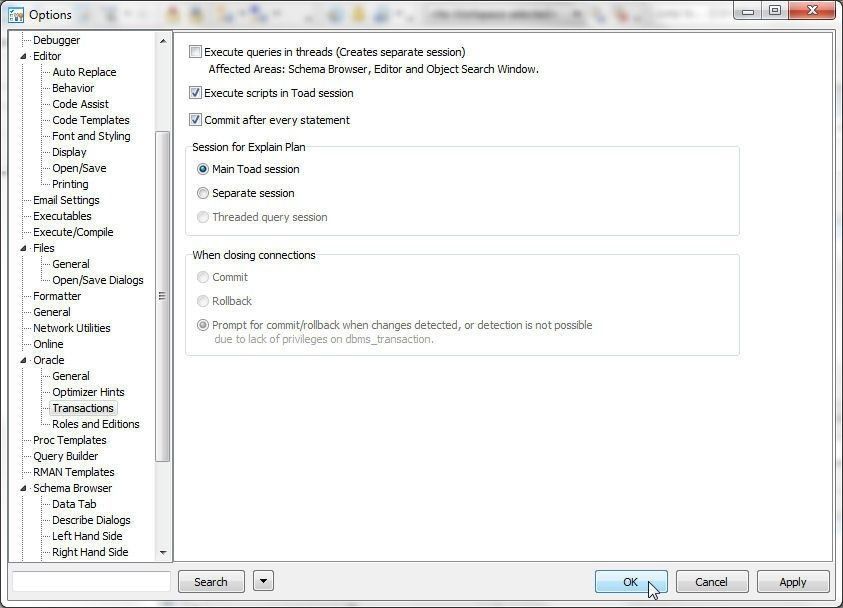Select Display under Editor

click(69, 152)
